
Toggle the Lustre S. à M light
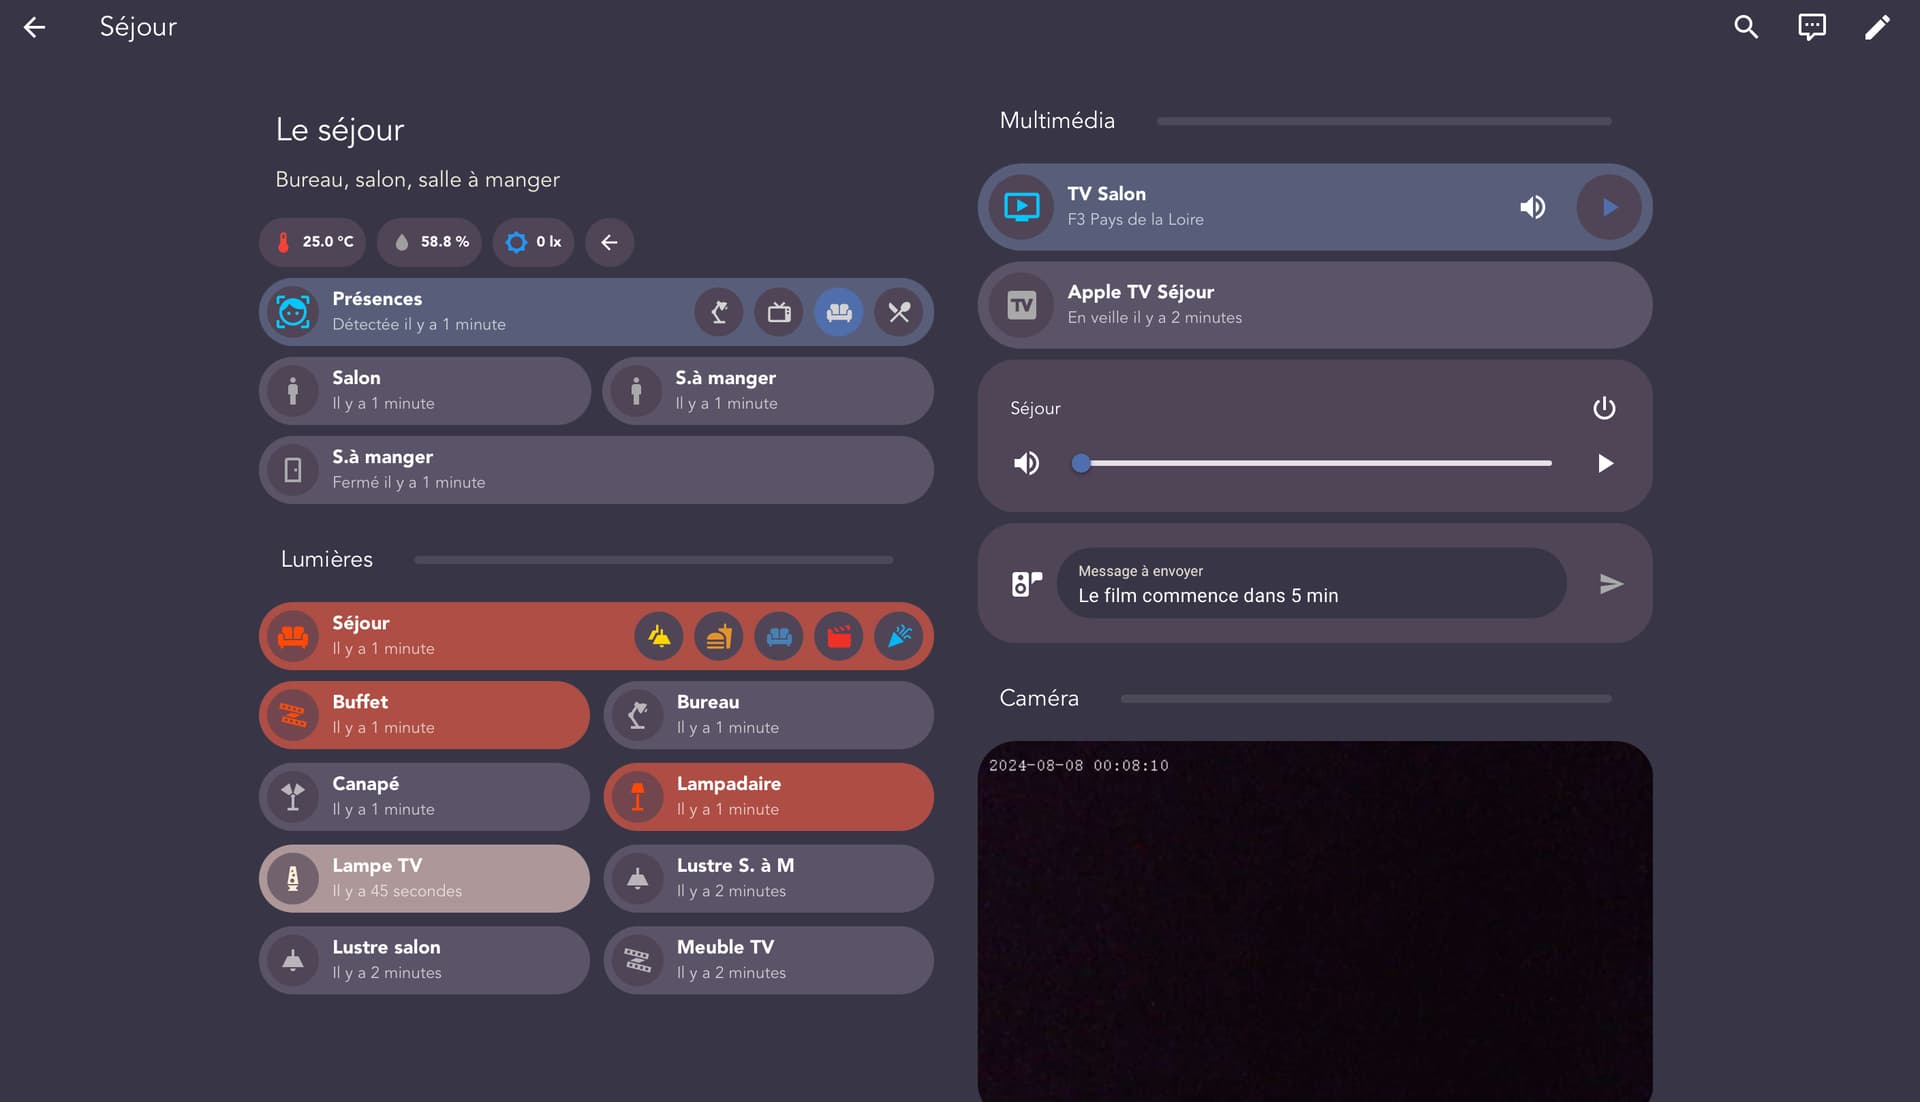768,879
